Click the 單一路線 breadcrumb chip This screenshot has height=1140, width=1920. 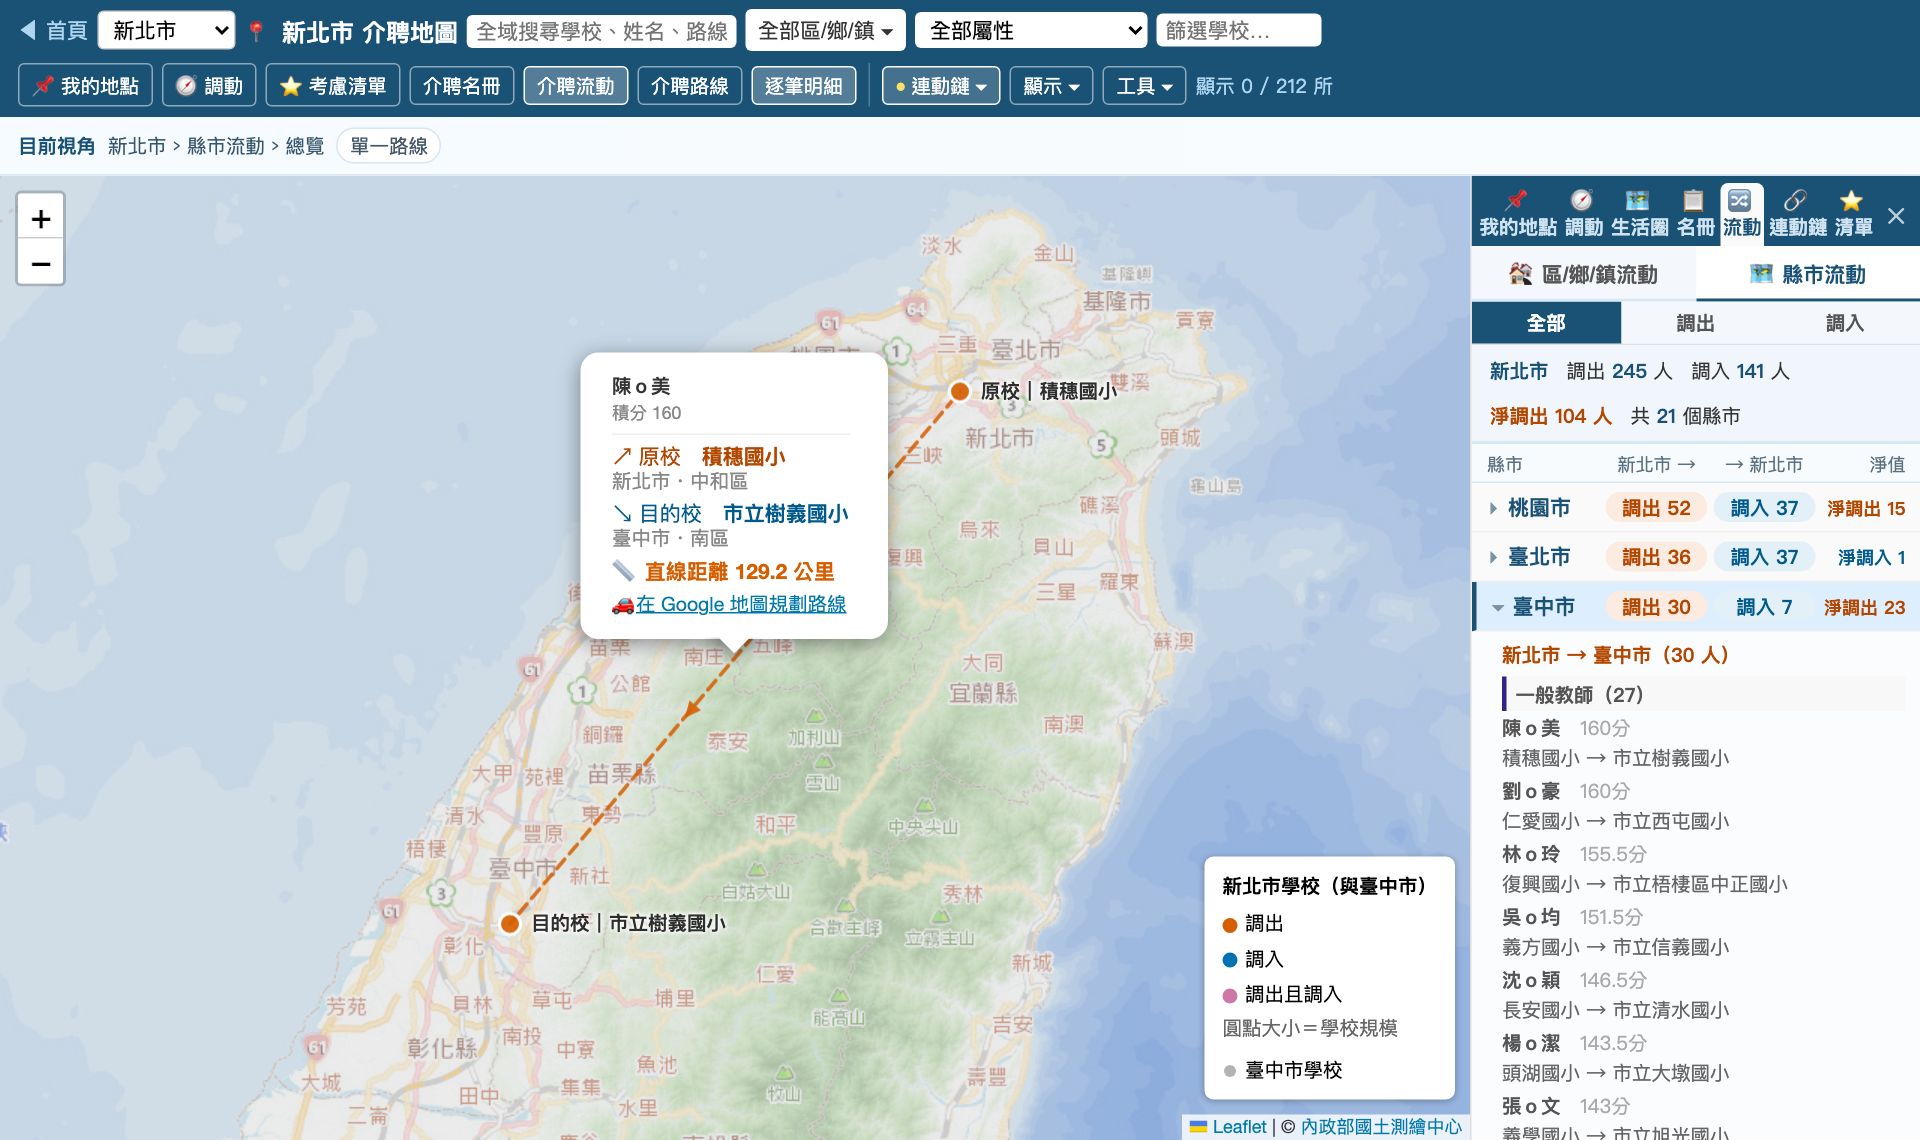[389, 146]
